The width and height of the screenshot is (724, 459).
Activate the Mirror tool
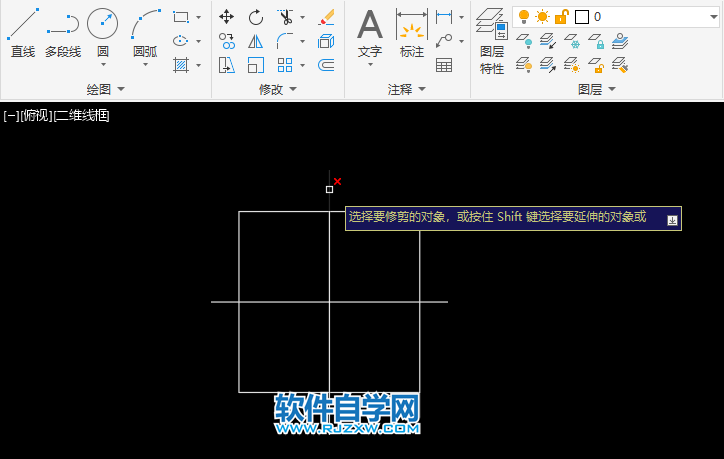click(x=255, y=41)
